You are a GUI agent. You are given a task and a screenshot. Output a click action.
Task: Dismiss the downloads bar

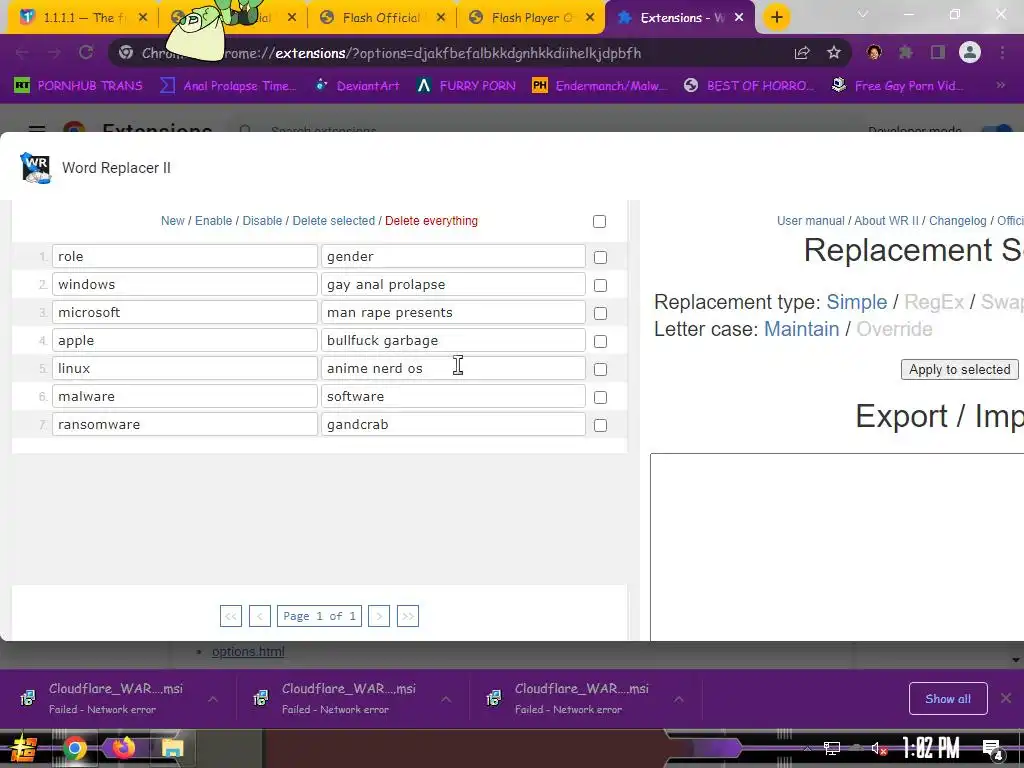coord(1006,698)
